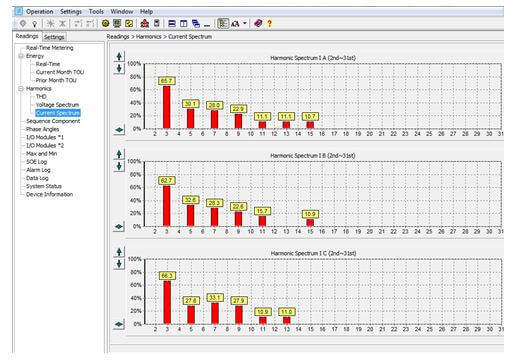518x364 pixels.
Task: Select Real-Time Metering in tree
Action: coord(50,48)
